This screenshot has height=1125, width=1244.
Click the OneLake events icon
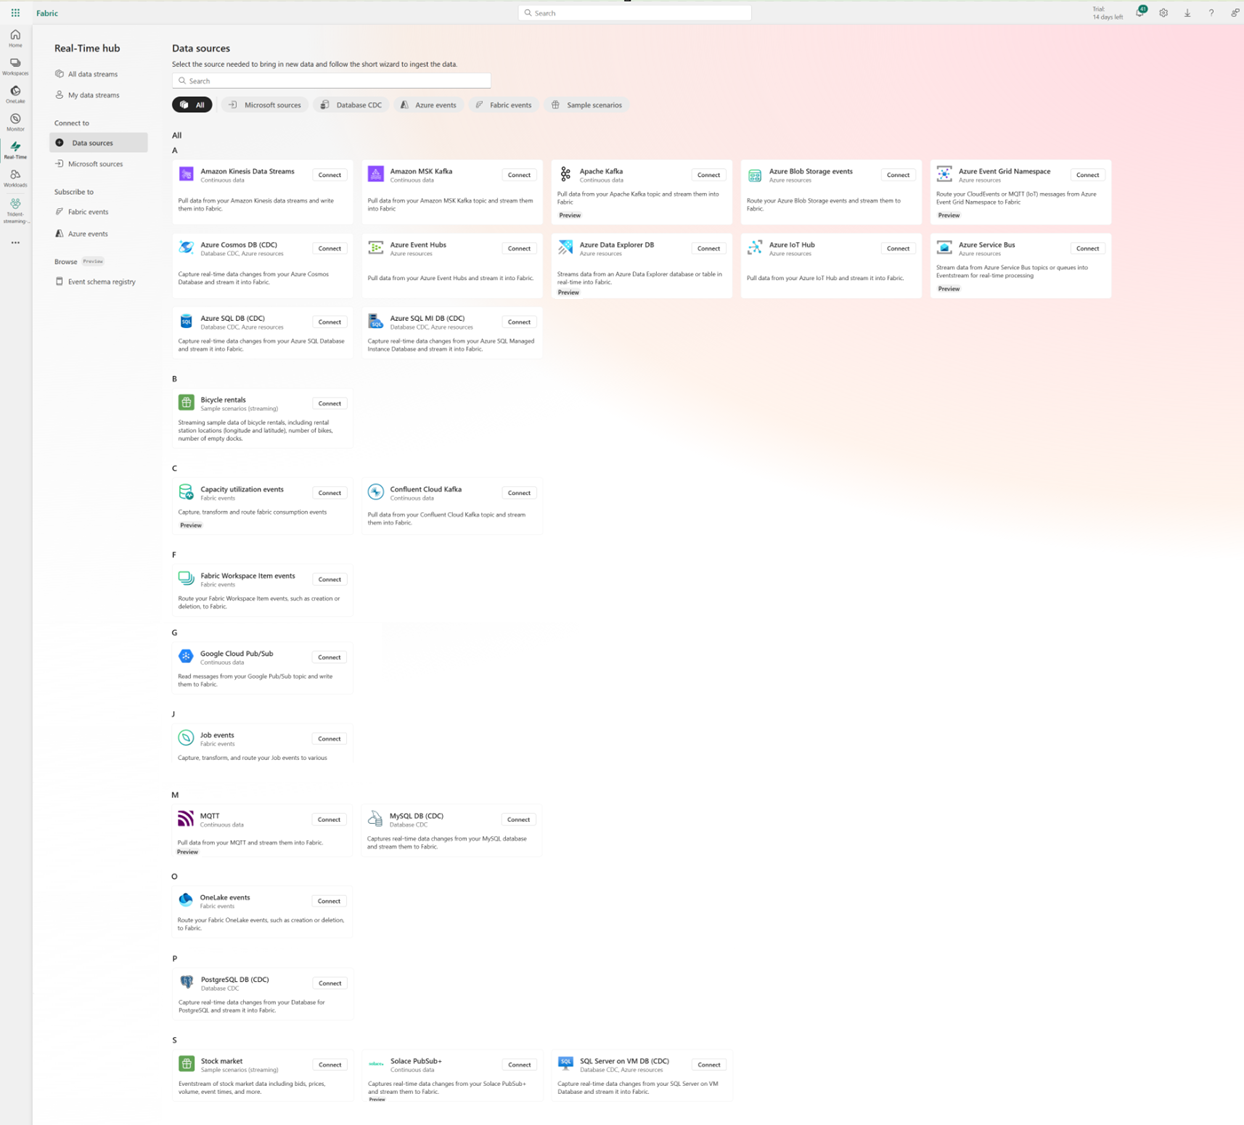coord(186,901)
